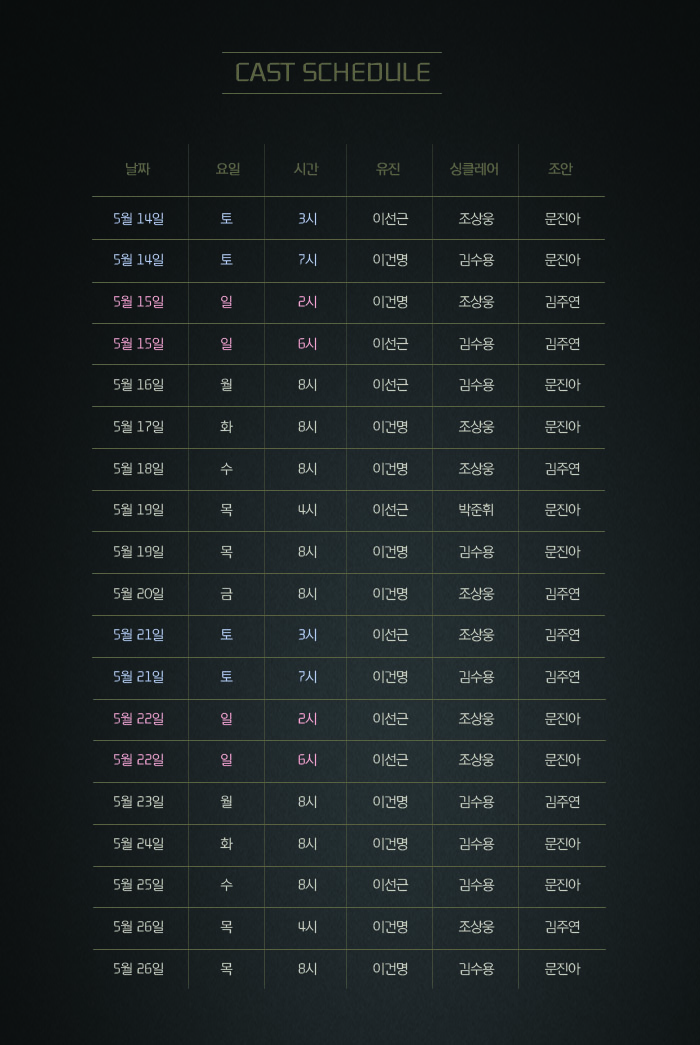The height and width of the screenshot is (1045, 700).
Task: Click the 5월 25일 date cell
Action: click(139, 885)
